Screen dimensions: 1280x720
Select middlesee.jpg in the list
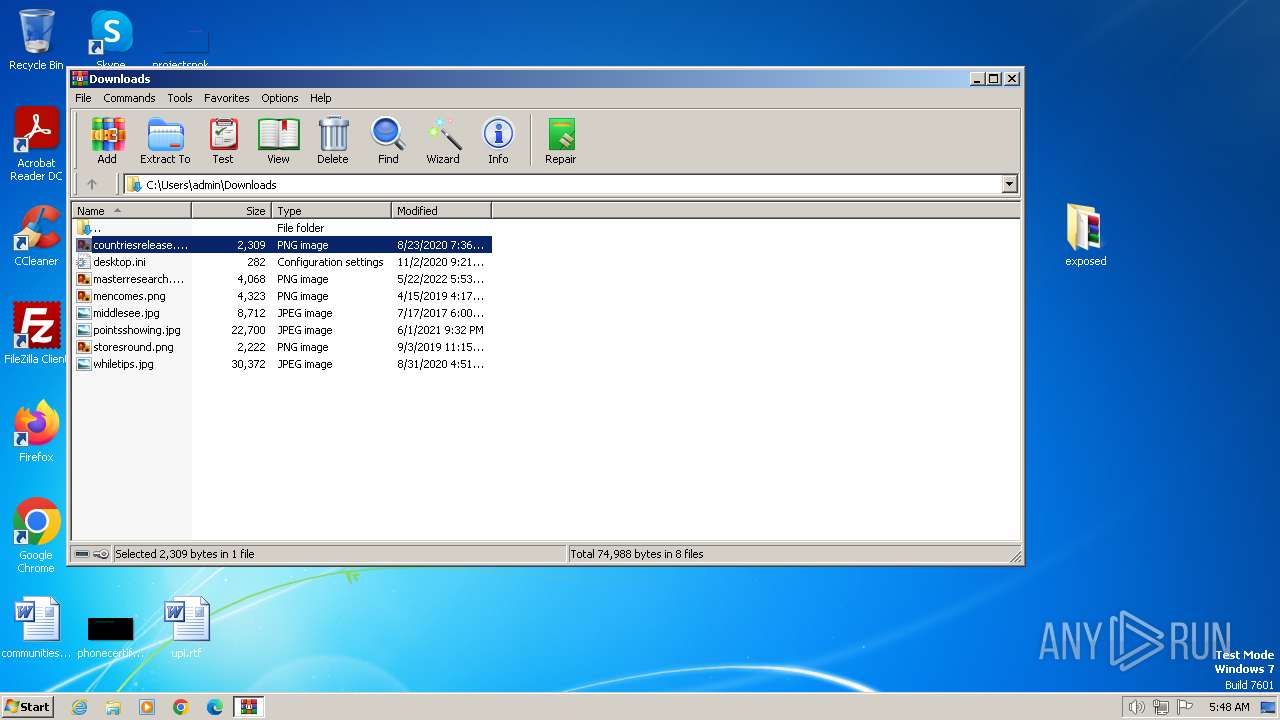[282, 313]
